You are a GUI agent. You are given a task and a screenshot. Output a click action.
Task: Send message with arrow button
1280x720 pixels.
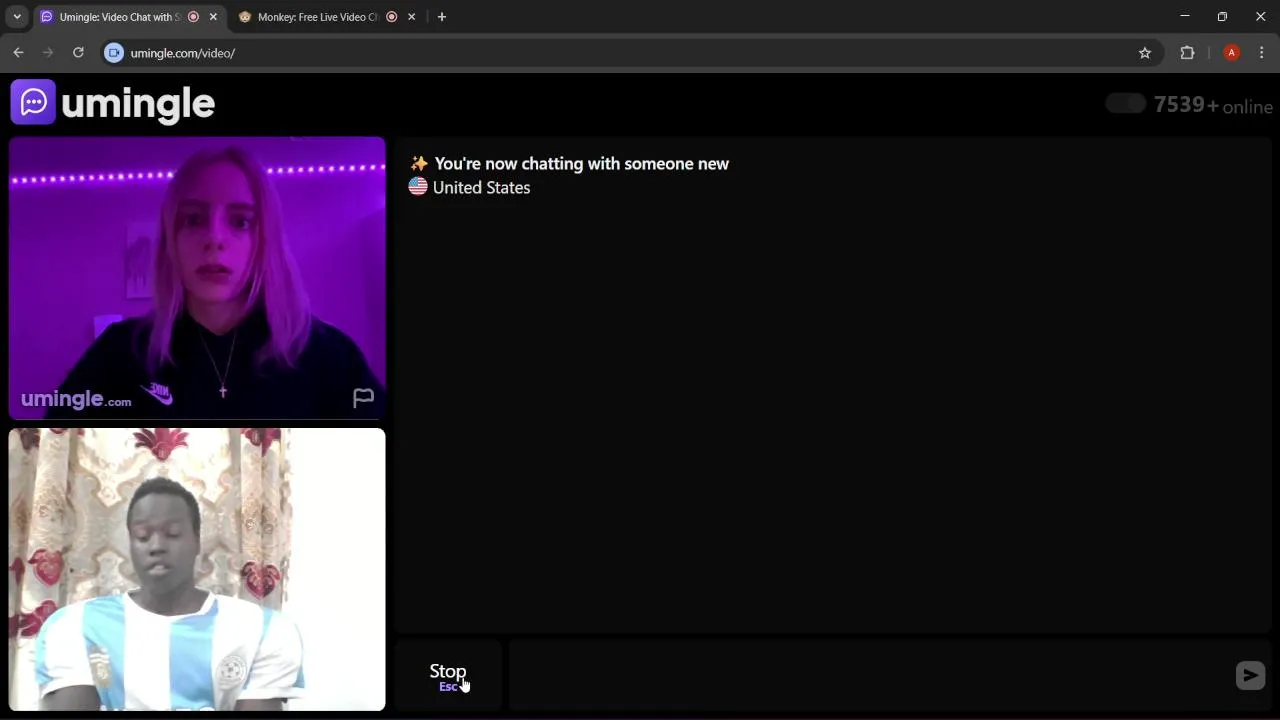tap(1250, 676)
